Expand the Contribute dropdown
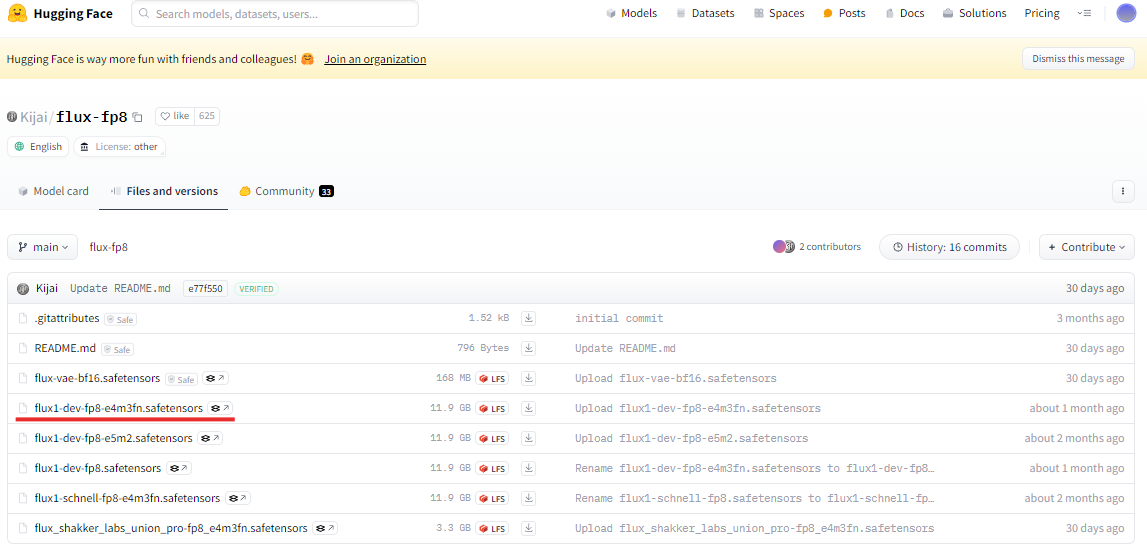Screen dimensions: 1147x545 pos(1086,247)
